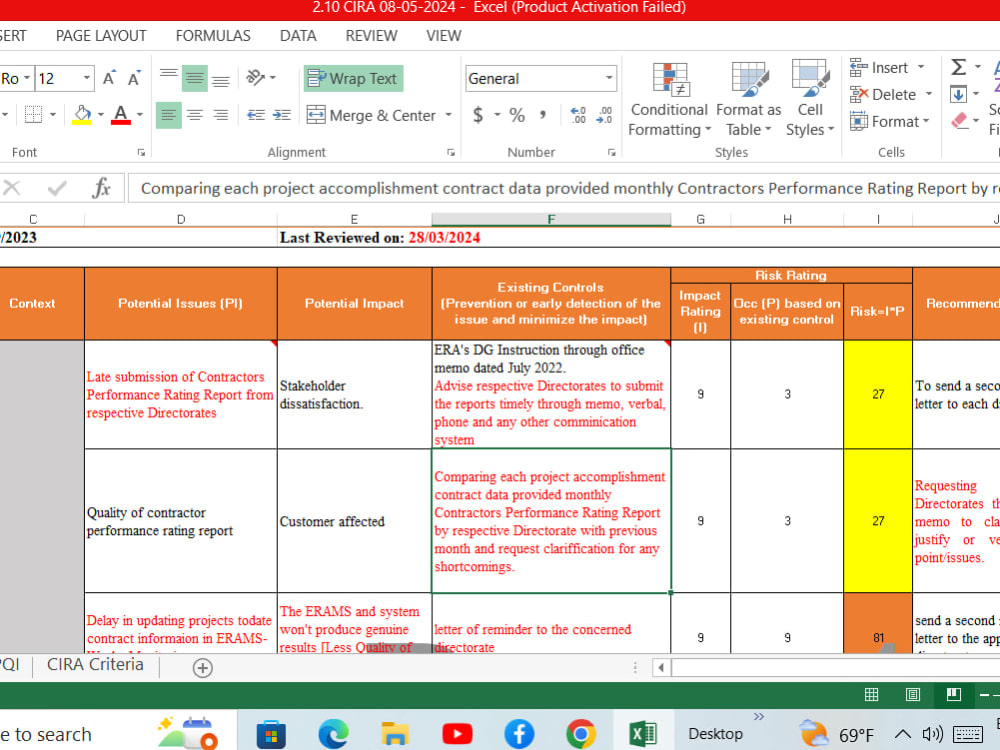The image size is (1000, 750).
Task: Click the Merge & Center button
Action: pyautogui.click(x=371, y=115)
